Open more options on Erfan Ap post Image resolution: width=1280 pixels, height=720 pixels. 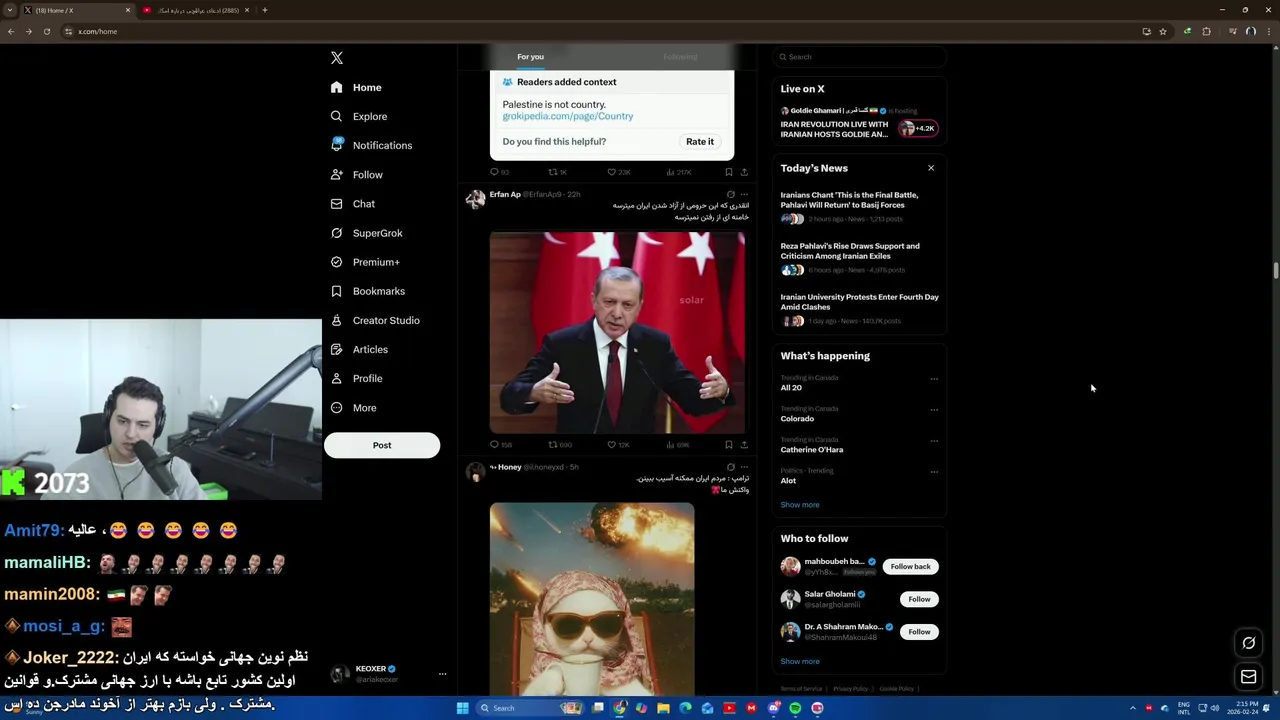tap(744, 194)
